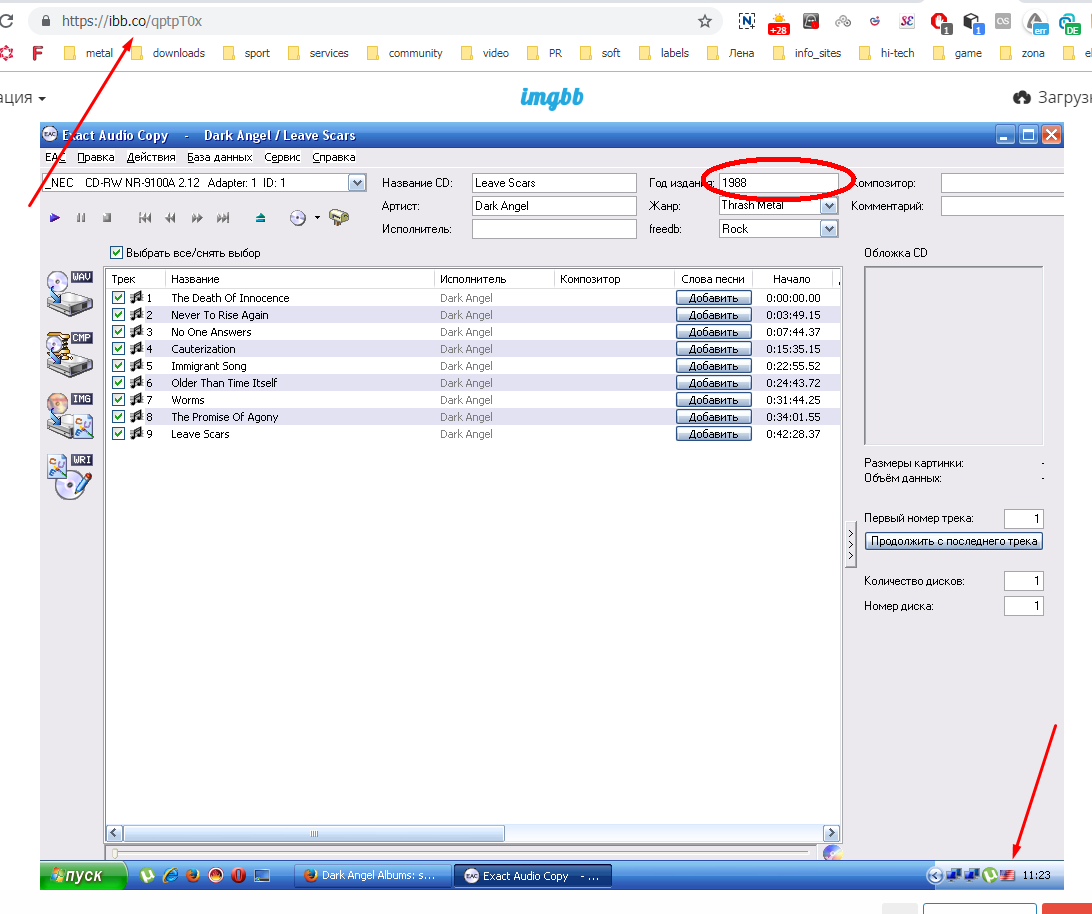Uncheck track 7 Worms
This screenshot has height=914, width=1092.
click(118, 399)
